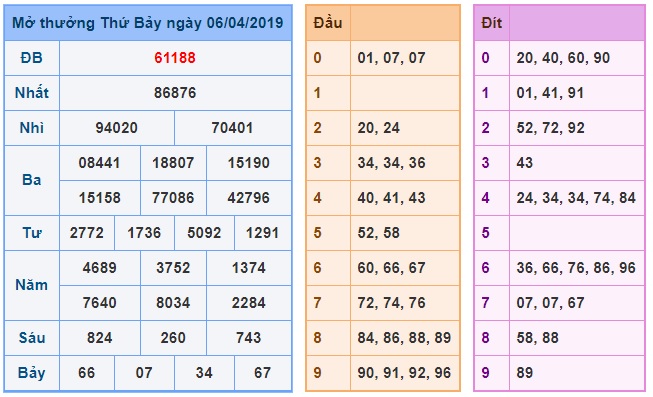Select the Nhì prize number 94020
Image resolution: width=653 pixels, height=397 pixels.
coord(117,128)
